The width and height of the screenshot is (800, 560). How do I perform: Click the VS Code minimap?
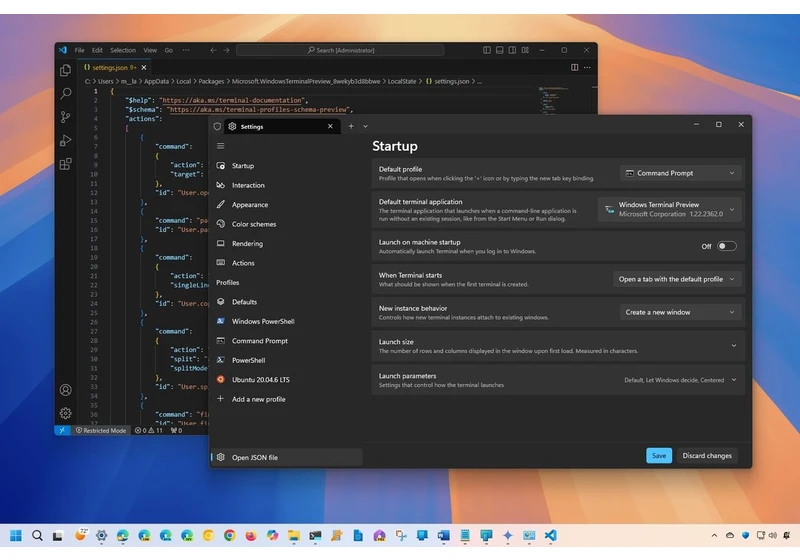coord(554,99)
